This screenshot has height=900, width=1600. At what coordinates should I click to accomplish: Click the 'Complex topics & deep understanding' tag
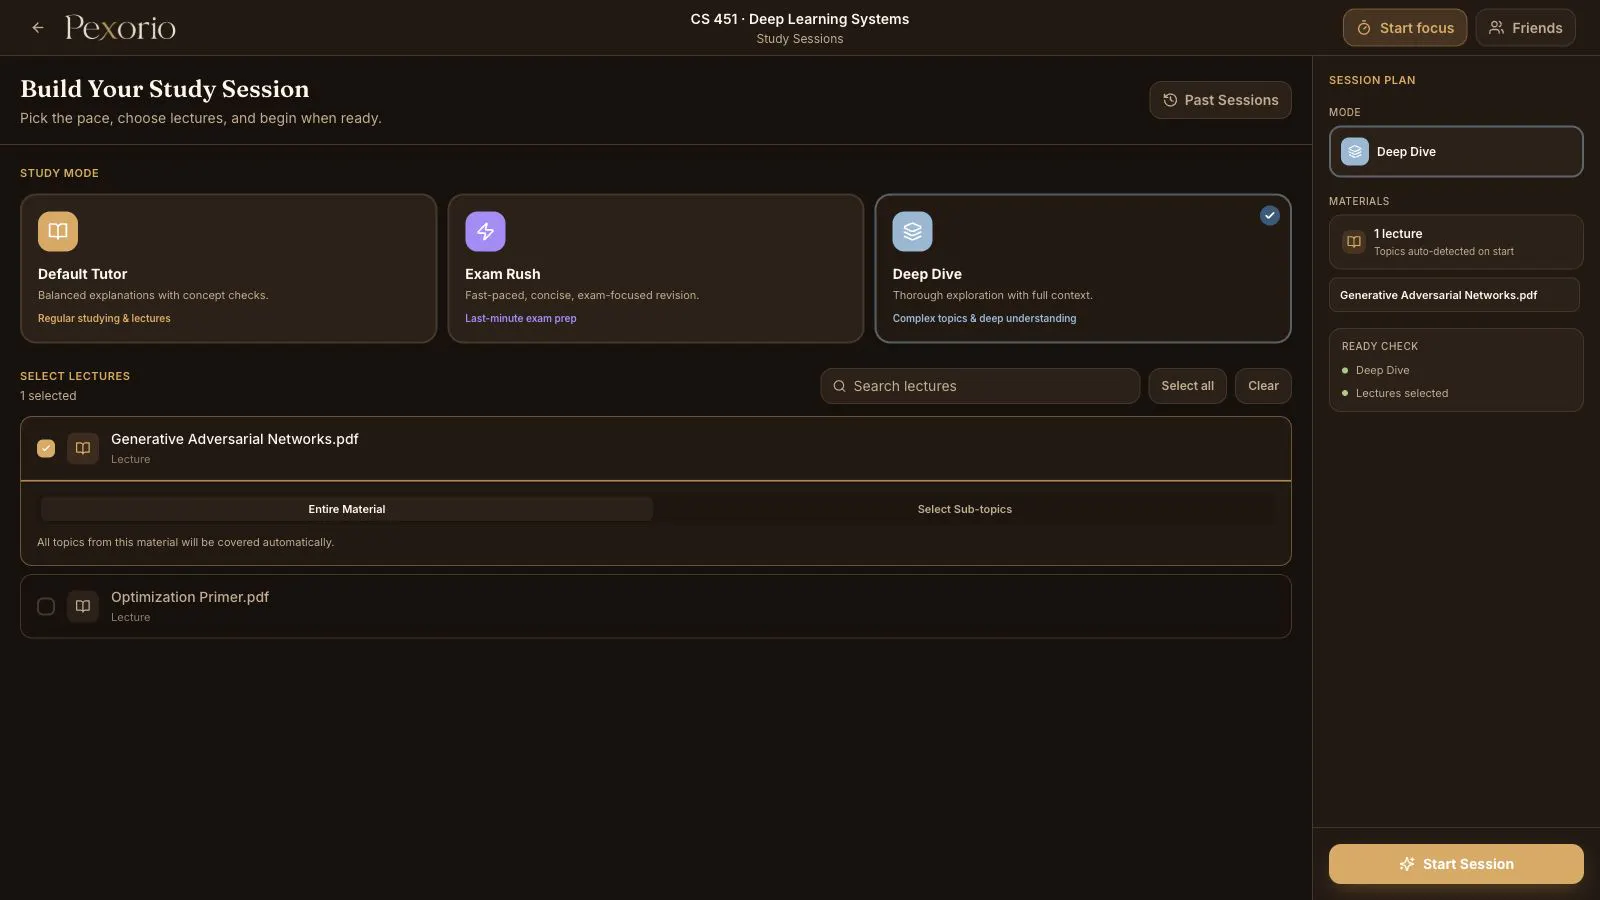(x=984, y=318)
